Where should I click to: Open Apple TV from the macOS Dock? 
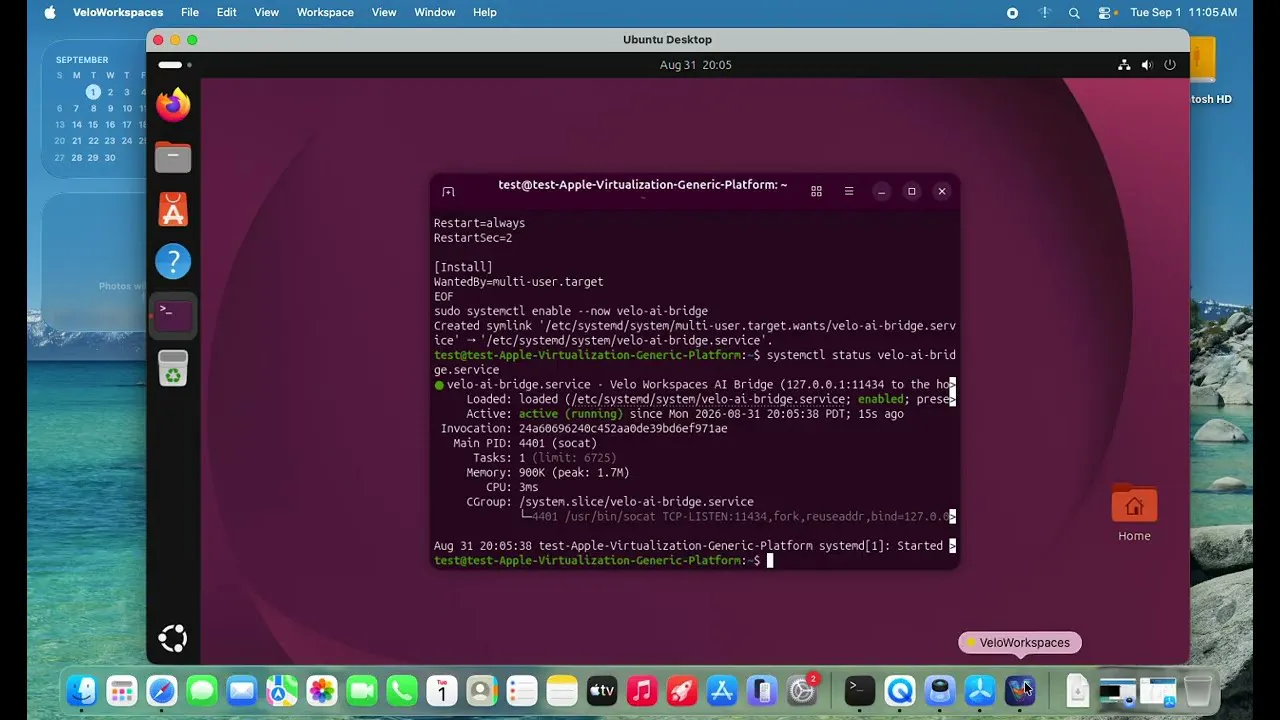click(602, 690)
